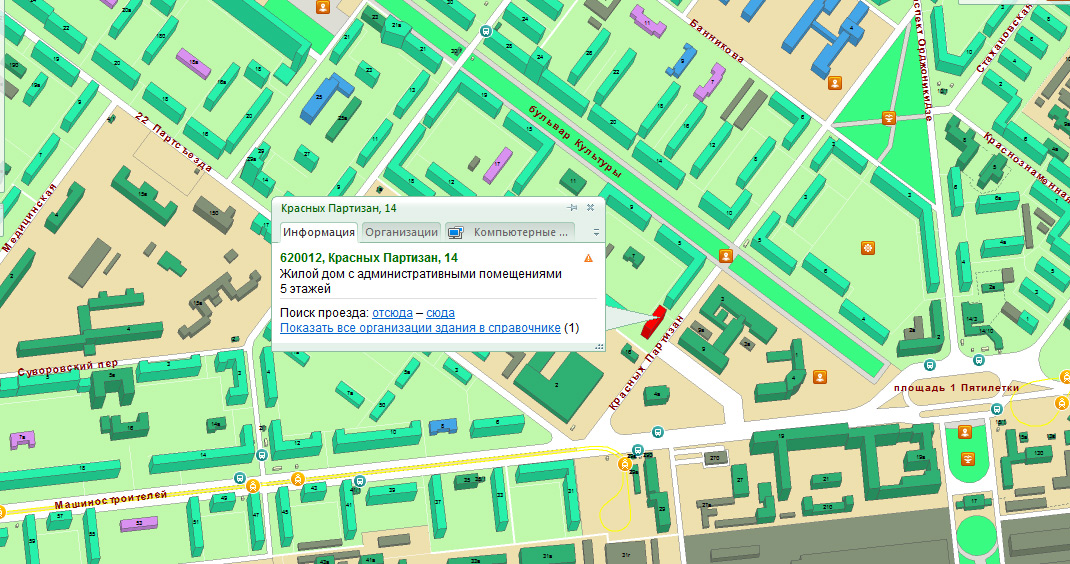This screenshot has width=1070, height=564.
Task: Click the large blue building near Банникова
Action: coord(821,38)
